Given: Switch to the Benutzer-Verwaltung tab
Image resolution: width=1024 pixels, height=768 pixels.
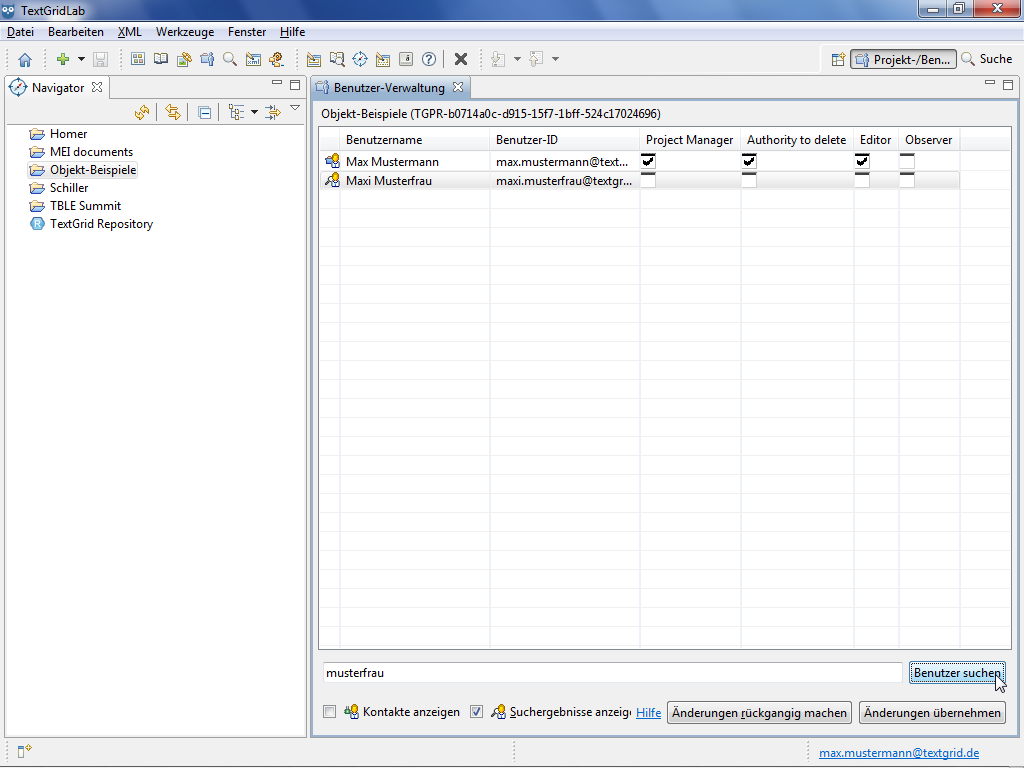Looking at the screenshot, I should pos(389,88).
